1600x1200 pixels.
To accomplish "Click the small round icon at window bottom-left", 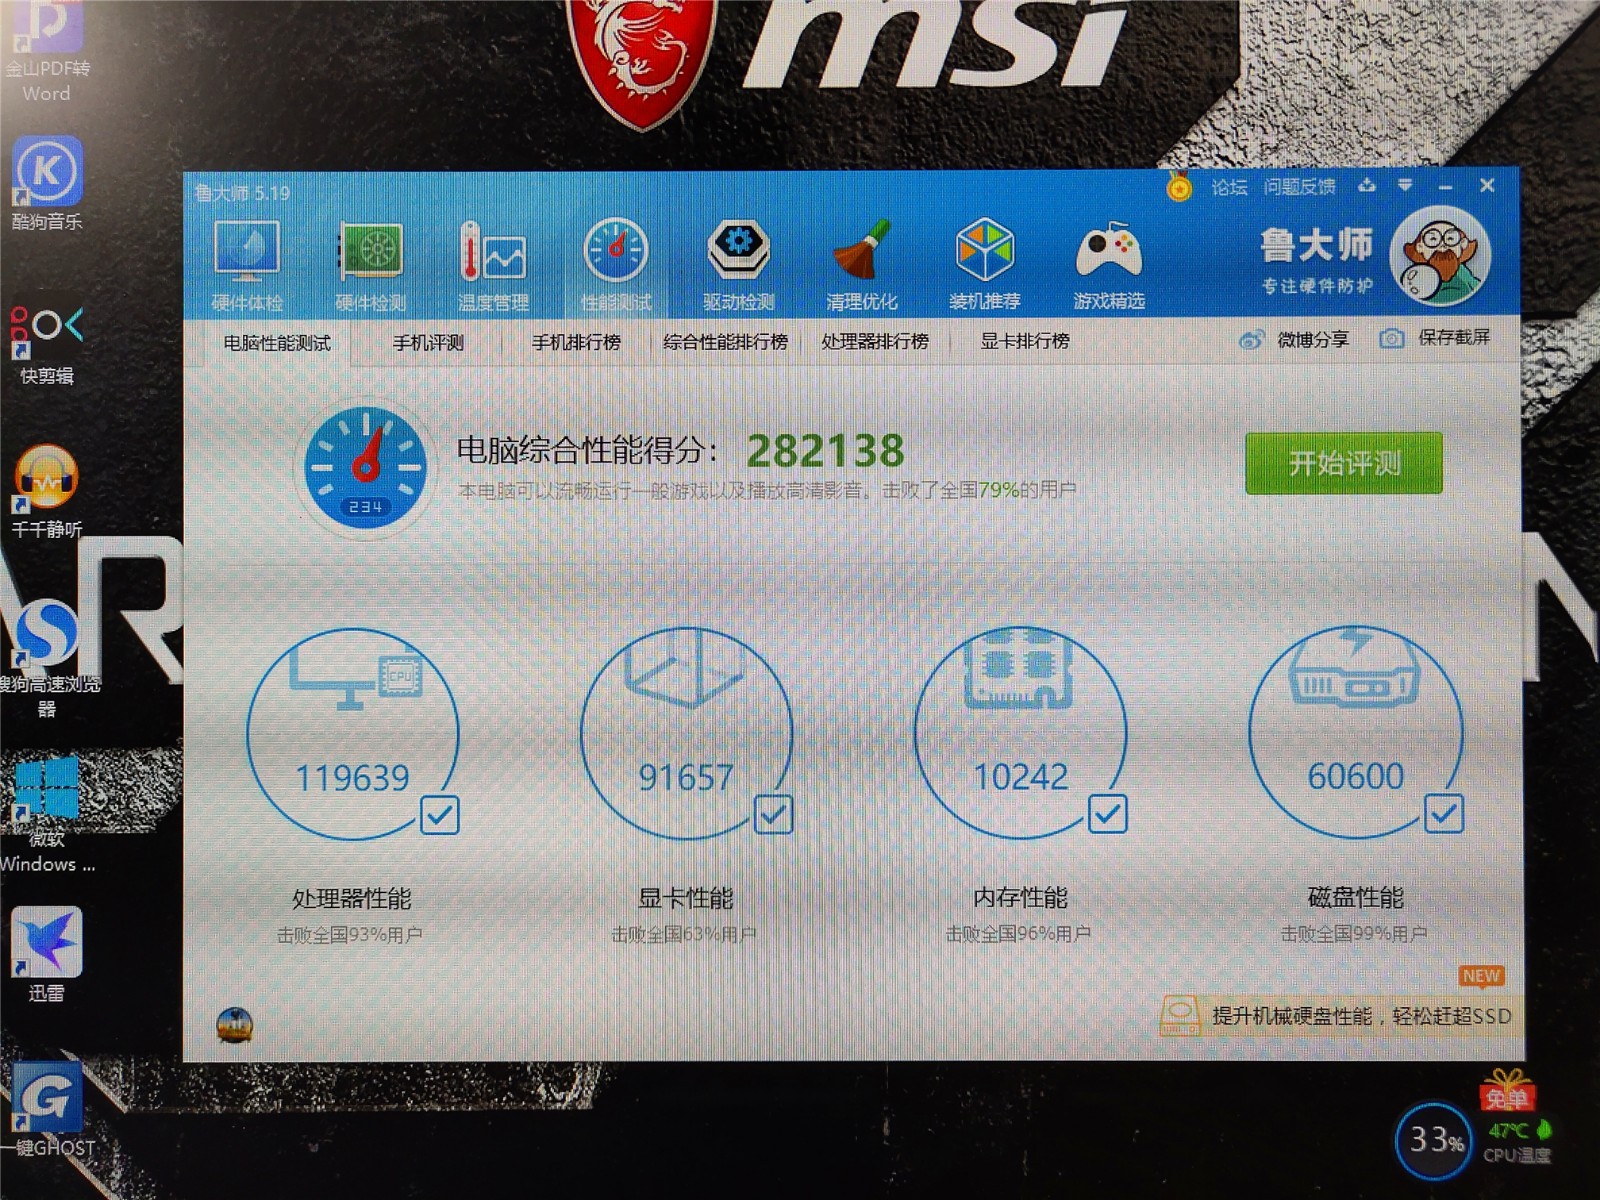I will click(x=235, y=1025).
